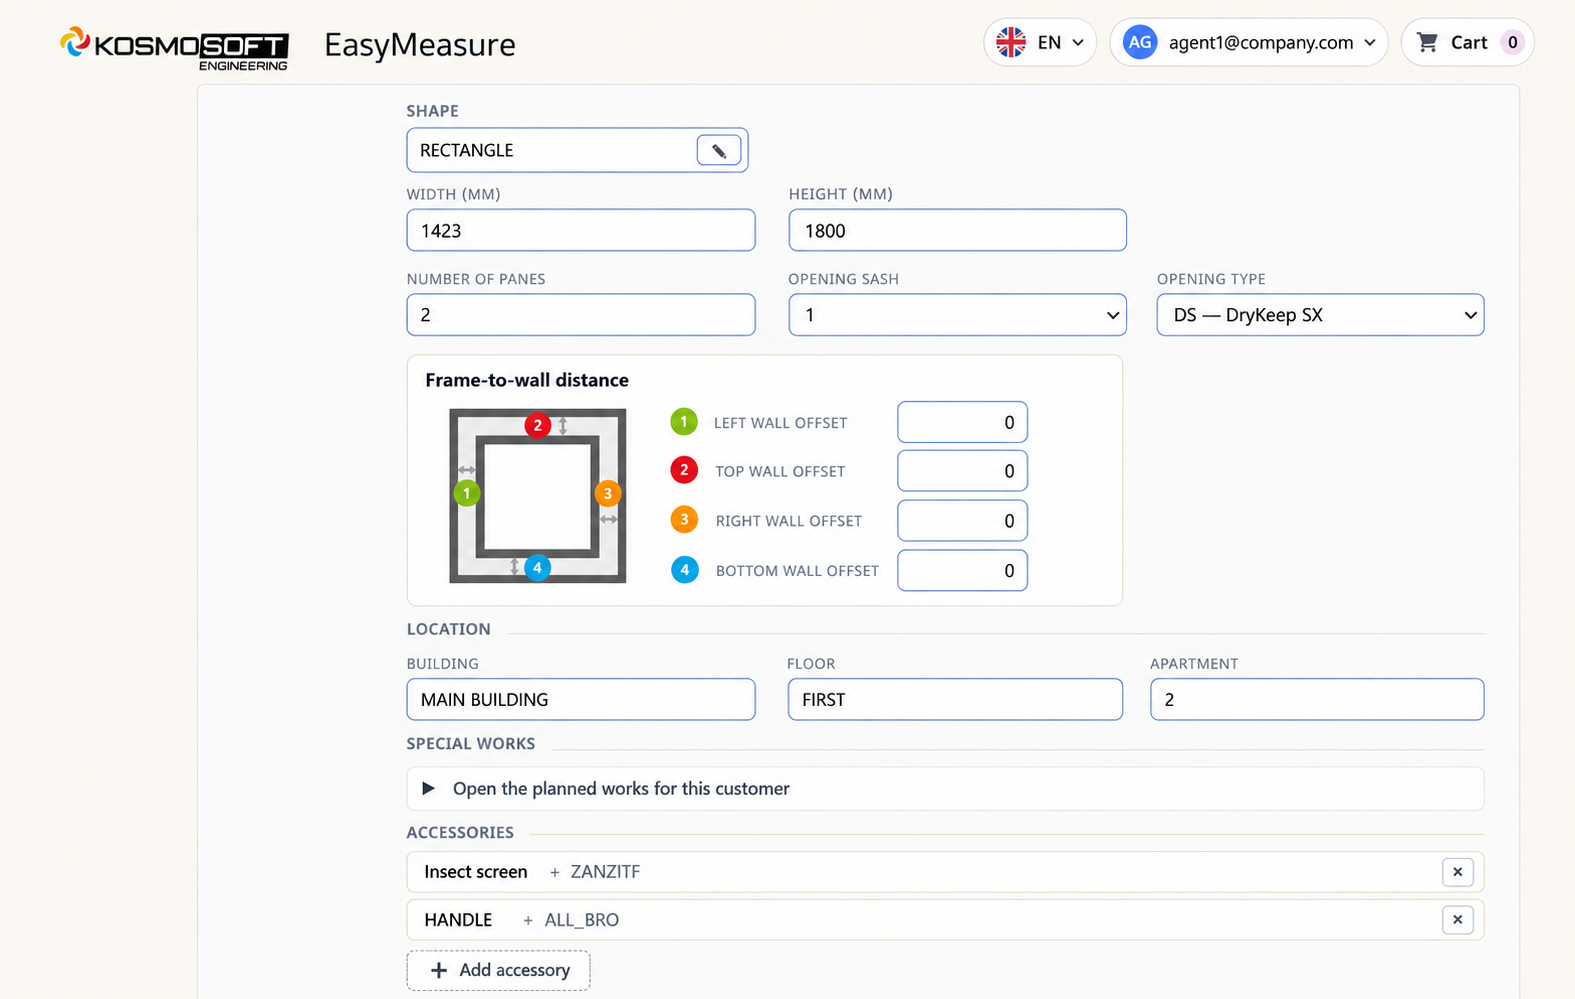Click blue badge beside Bottom Wall Offset
Viewport: 1575px width, 999px height.
684,570
